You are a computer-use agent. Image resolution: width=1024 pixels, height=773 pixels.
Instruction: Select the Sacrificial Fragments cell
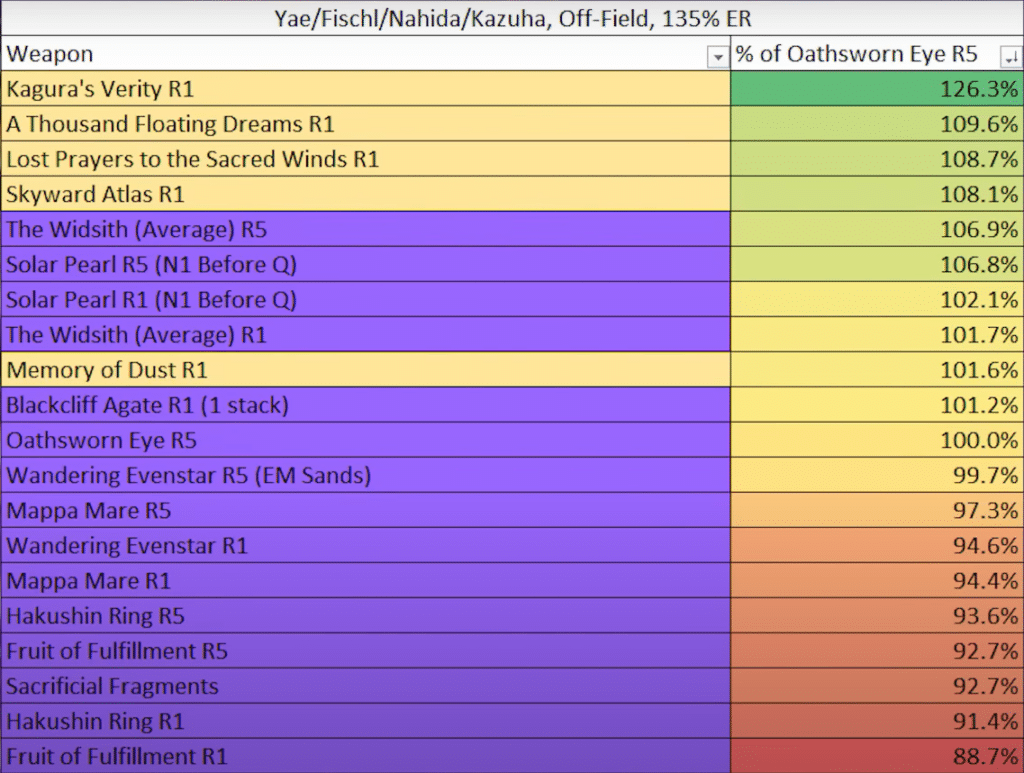(x=366, y=686)
